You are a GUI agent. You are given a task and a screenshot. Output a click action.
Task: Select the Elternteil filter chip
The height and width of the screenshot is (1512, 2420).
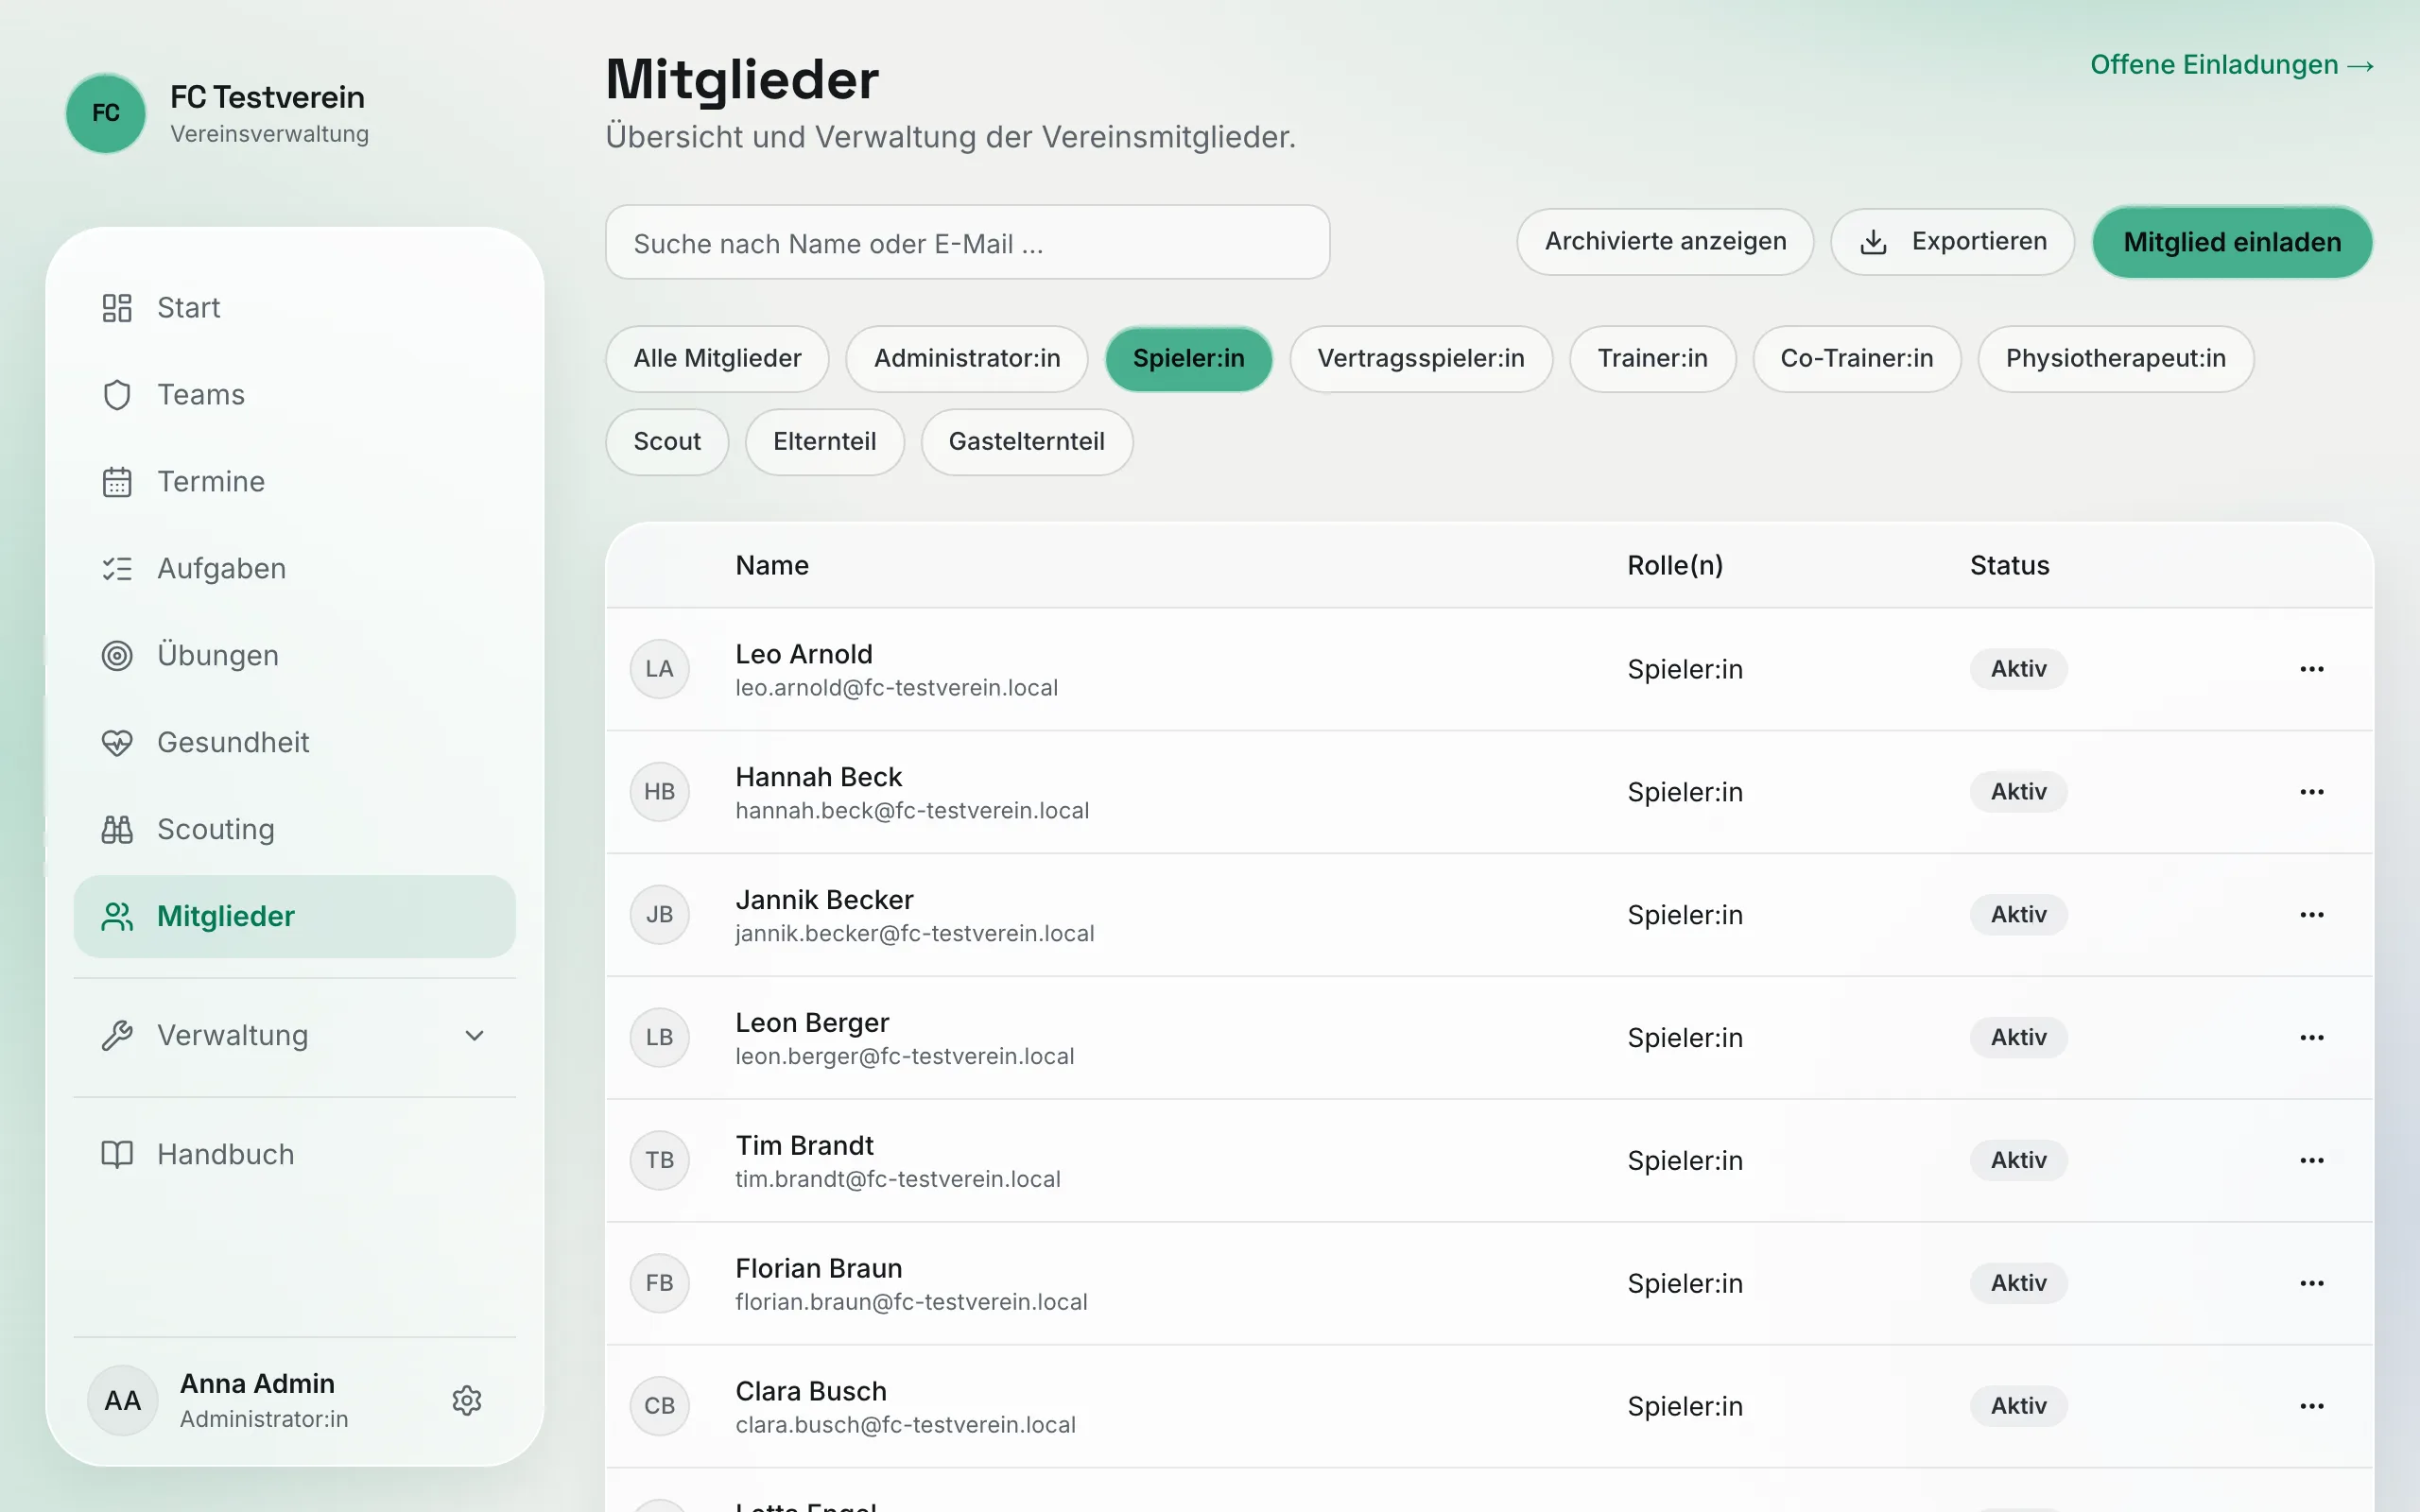tap(825, 442)
